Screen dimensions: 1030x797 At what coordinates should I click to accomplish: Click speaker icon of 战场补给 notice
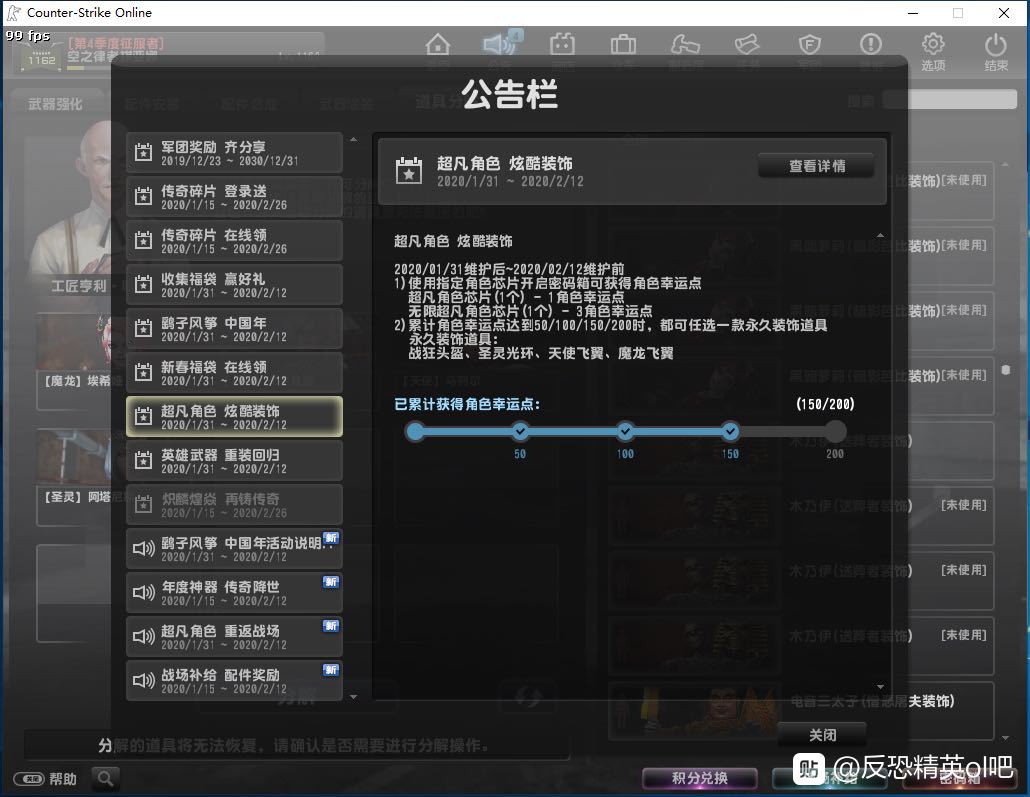click(x=144, y=681)
